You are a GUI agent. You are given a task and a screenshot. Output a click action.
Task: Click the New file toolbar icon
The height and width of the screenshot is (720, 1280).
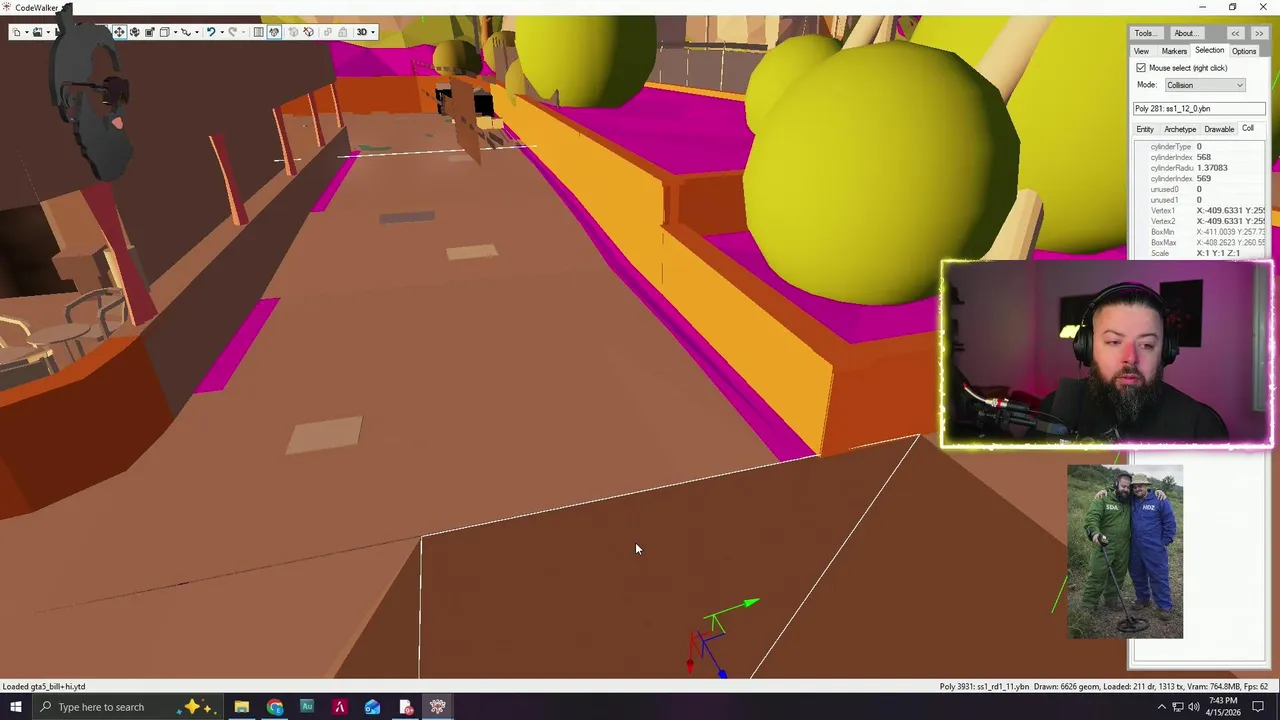click(16, 32)
